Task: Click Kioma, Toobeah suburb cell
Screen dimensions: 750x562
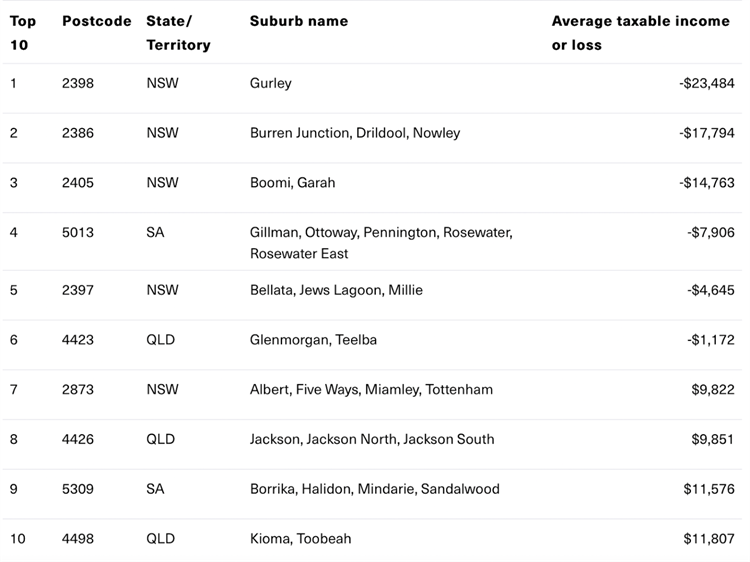Action: pyautogui.click(x=300, y=539)
